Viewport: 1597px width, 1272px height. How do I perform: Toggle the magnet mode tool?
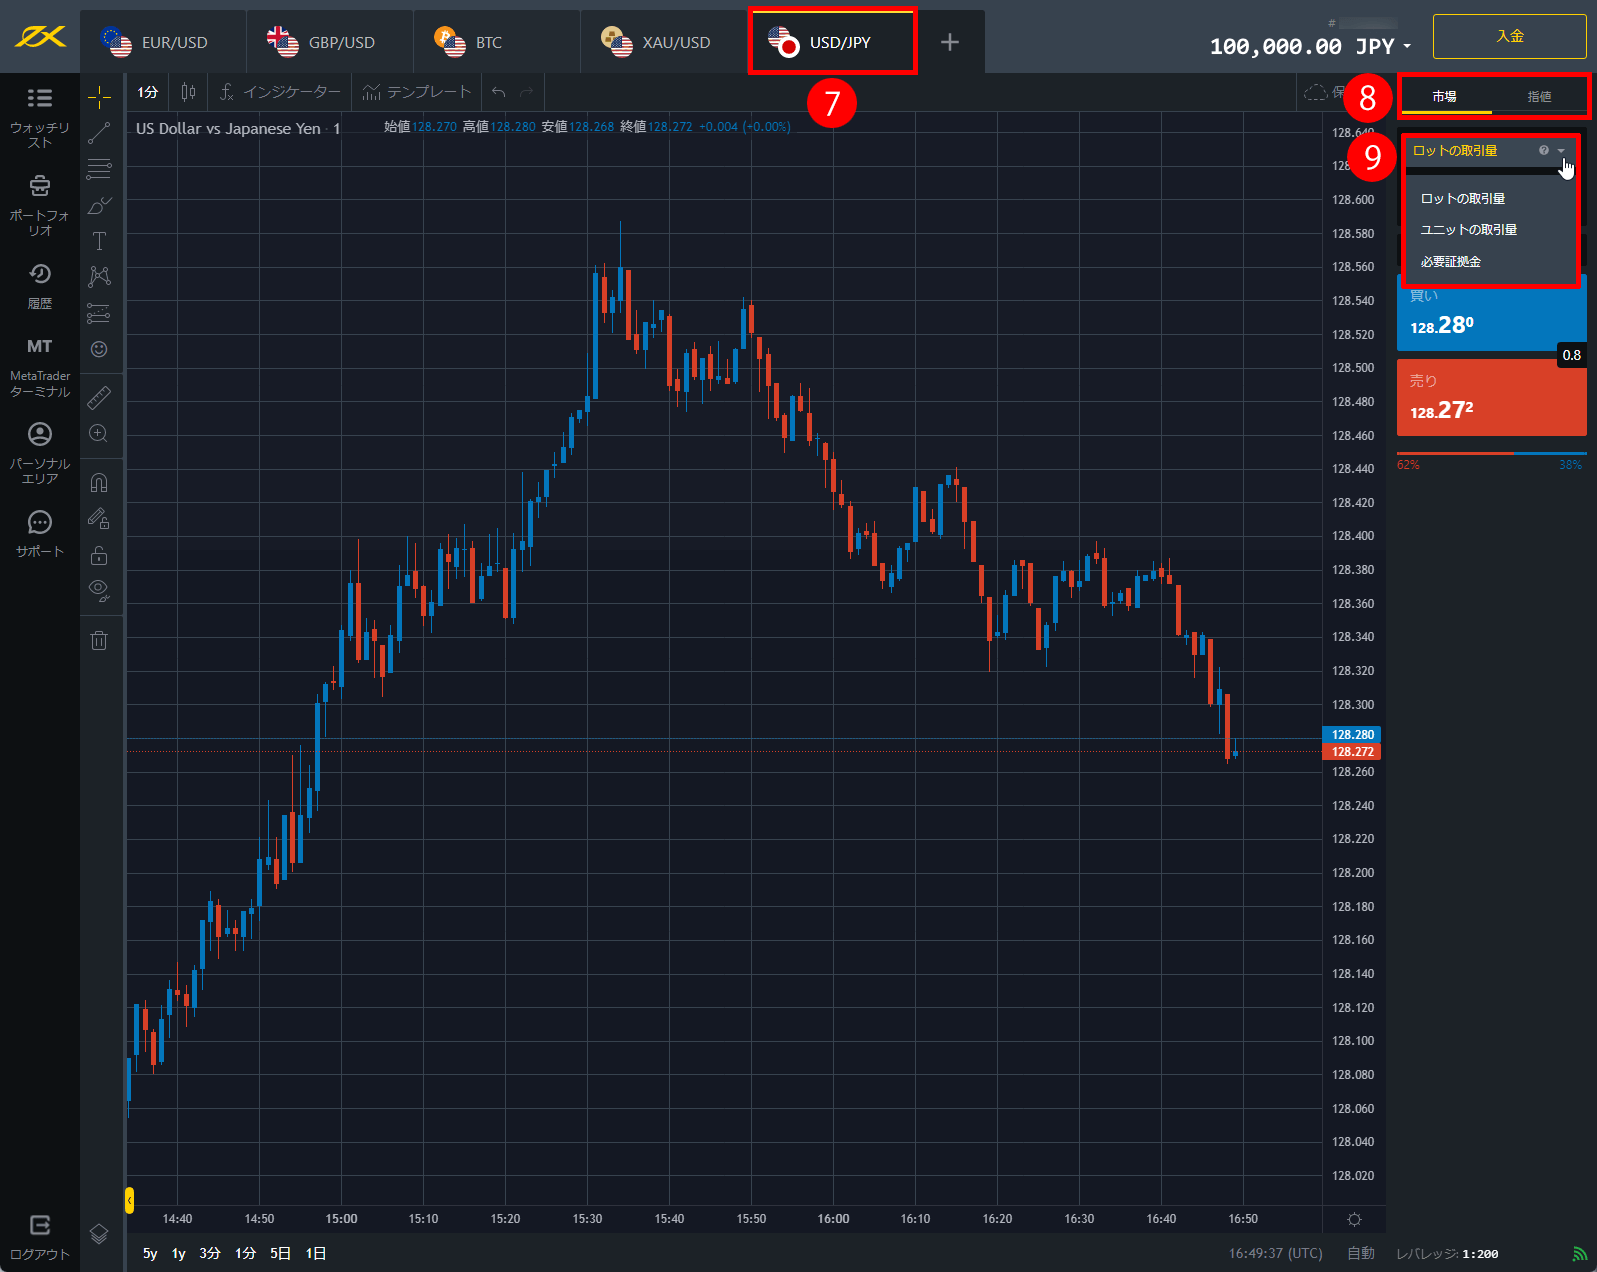[x=99, y=483]
